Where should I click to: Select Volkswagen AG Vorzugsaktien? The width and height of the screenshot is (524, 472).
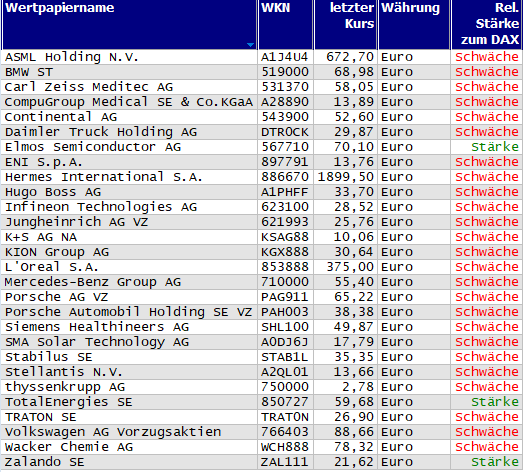tap(113, 432)
